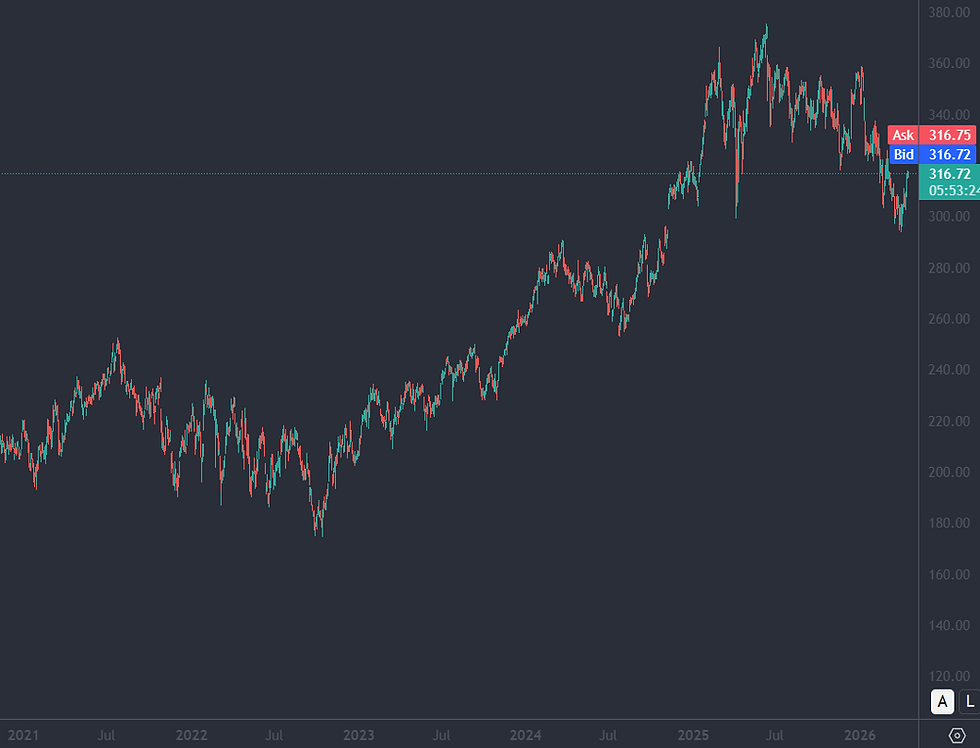980x748 pixels.
Task: Click the 180.00 price axis label
Action: [949, 522]
